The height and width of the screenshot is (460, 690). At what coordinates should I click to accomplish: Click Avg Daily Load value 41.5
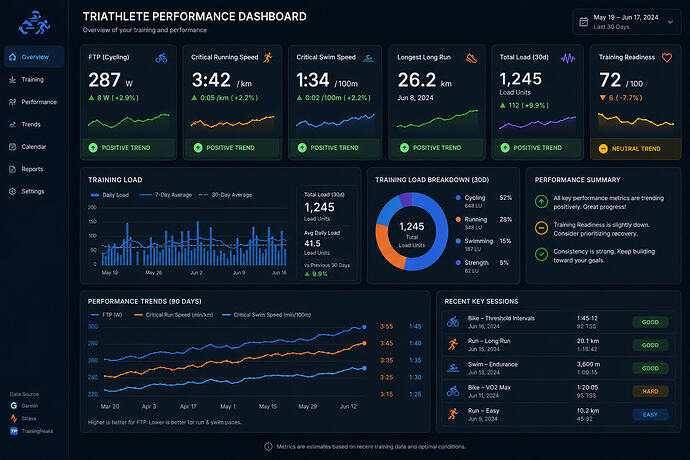[312, 243]
